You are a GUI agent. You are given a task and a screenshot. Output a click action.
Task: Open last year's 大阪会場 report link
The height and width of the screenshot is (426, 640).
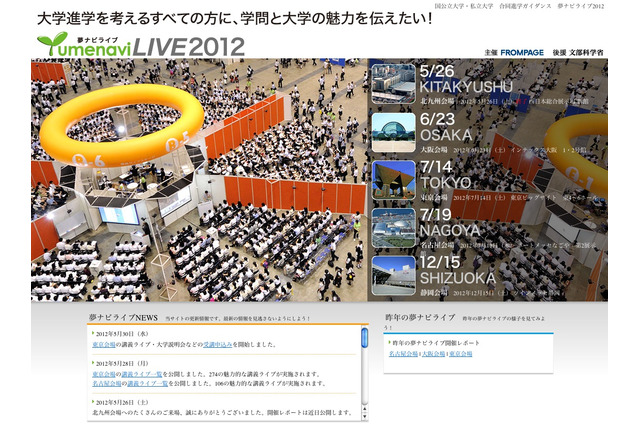tap(433, 354)
